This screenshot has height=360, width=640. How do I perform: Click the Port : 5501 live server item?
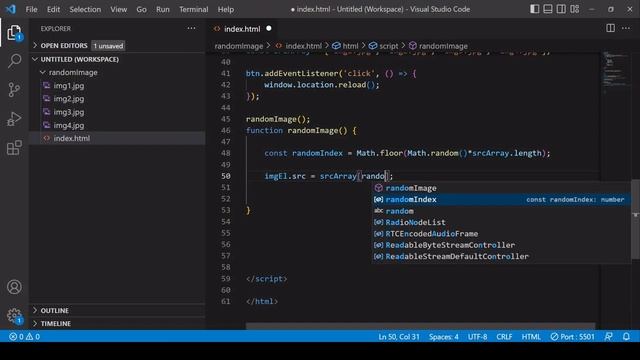572,337
